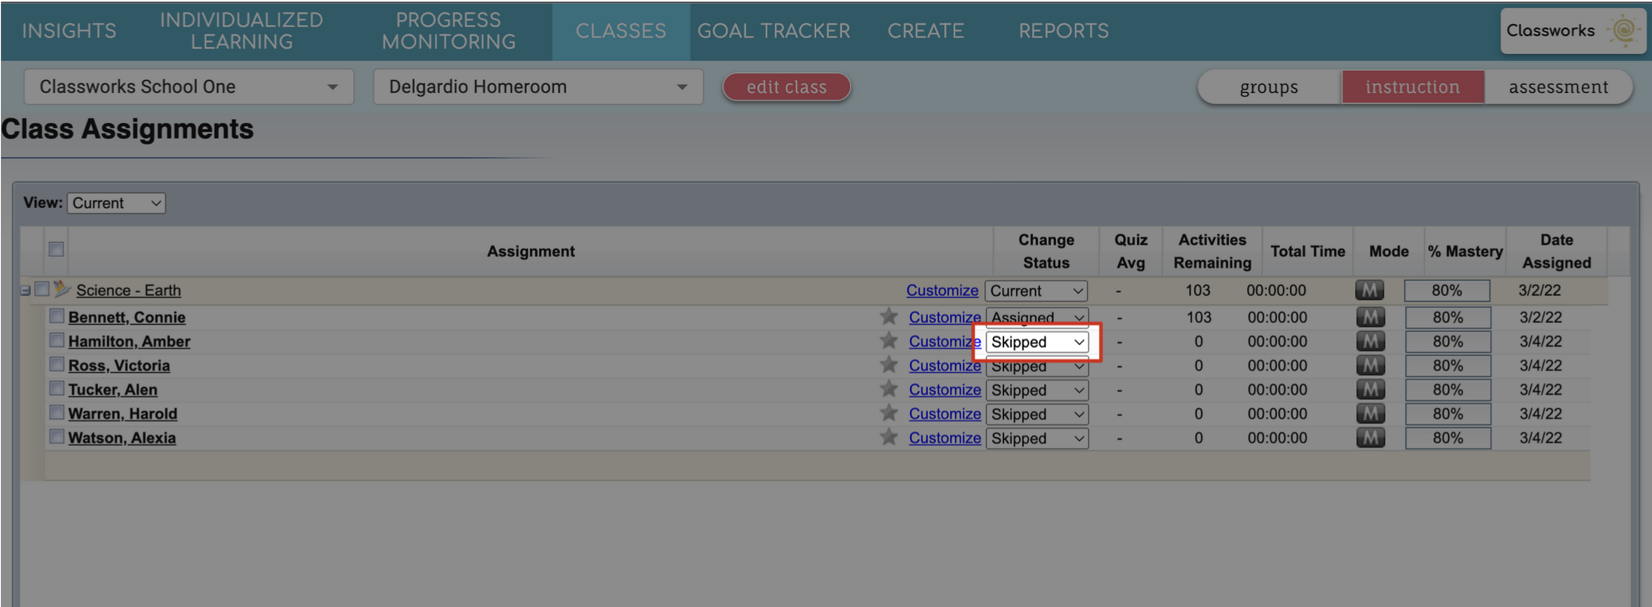
Task: Click the Classworks logo
Action: click(x=1571, y=31)
